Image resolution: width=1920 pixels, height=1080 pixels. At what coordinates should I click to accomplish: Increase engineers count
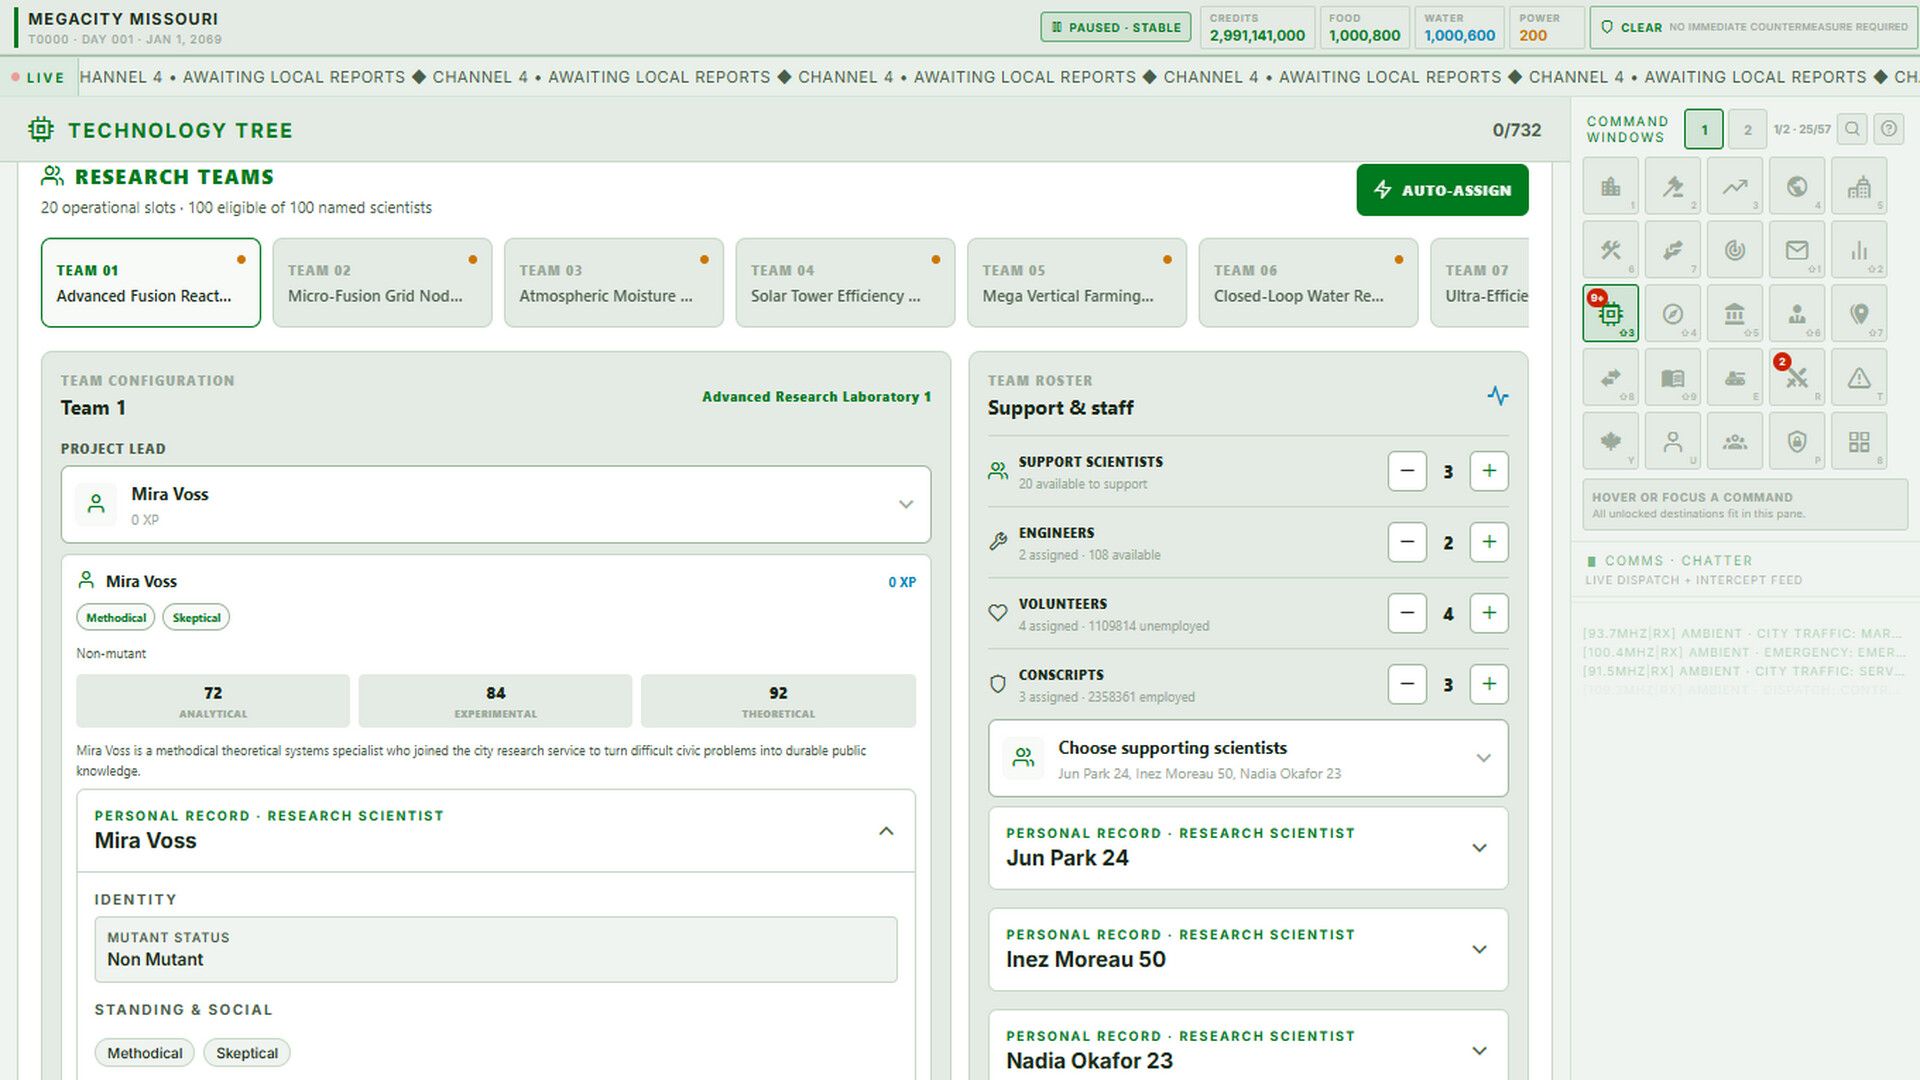(1489, 542)
